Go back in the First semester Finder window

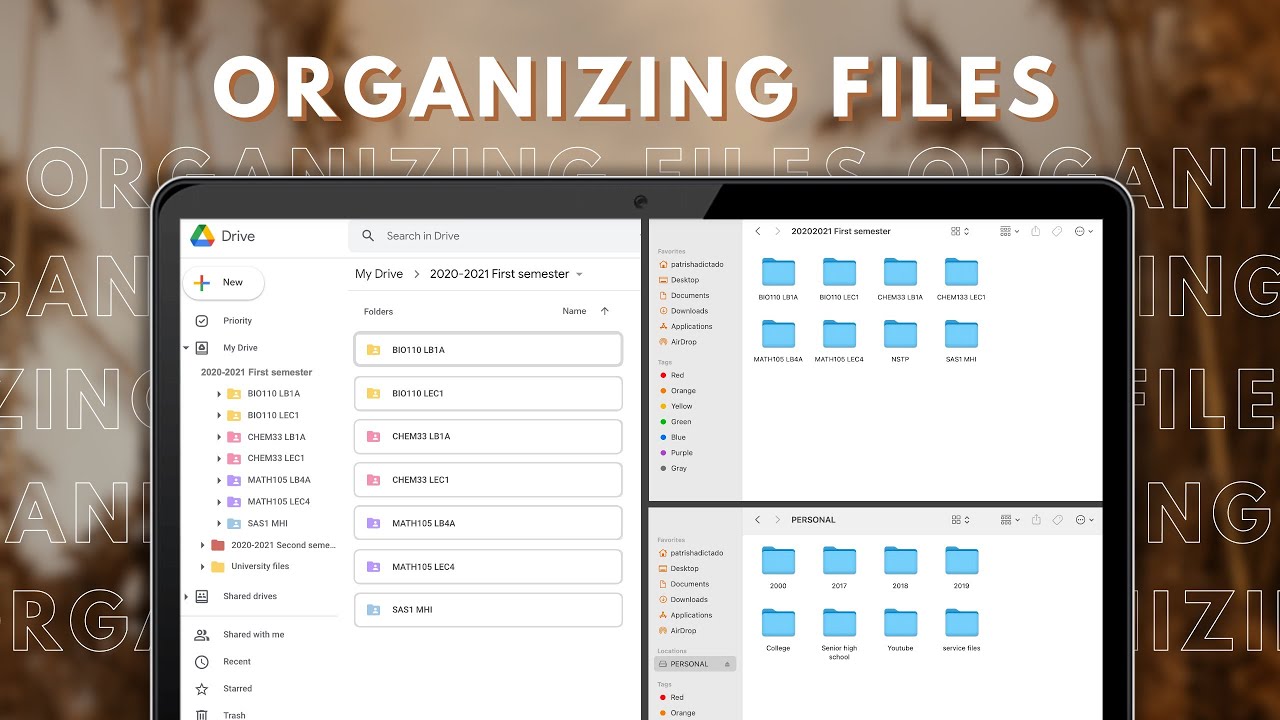758,231
